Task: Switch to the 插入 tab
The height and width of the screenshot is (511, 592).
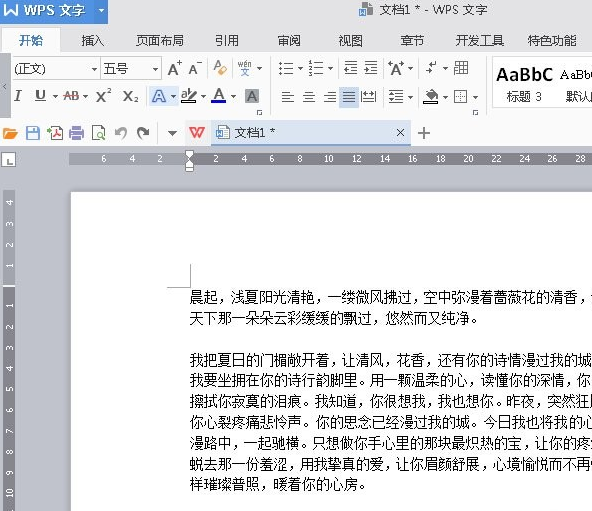Action: pos(92,40)
